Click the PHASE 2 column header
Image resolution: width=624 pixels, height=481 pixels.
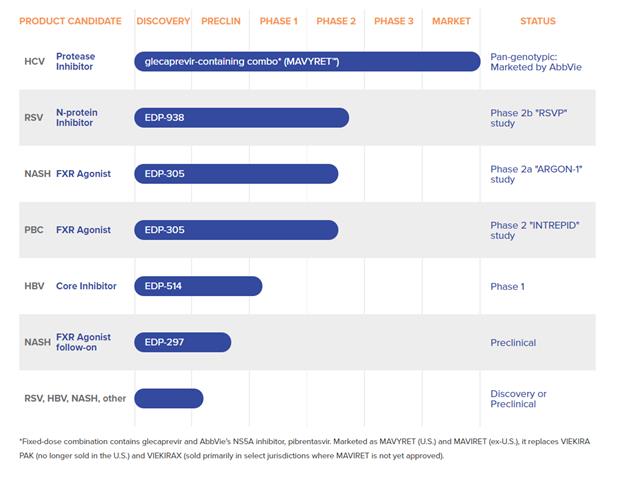point(336,21)
